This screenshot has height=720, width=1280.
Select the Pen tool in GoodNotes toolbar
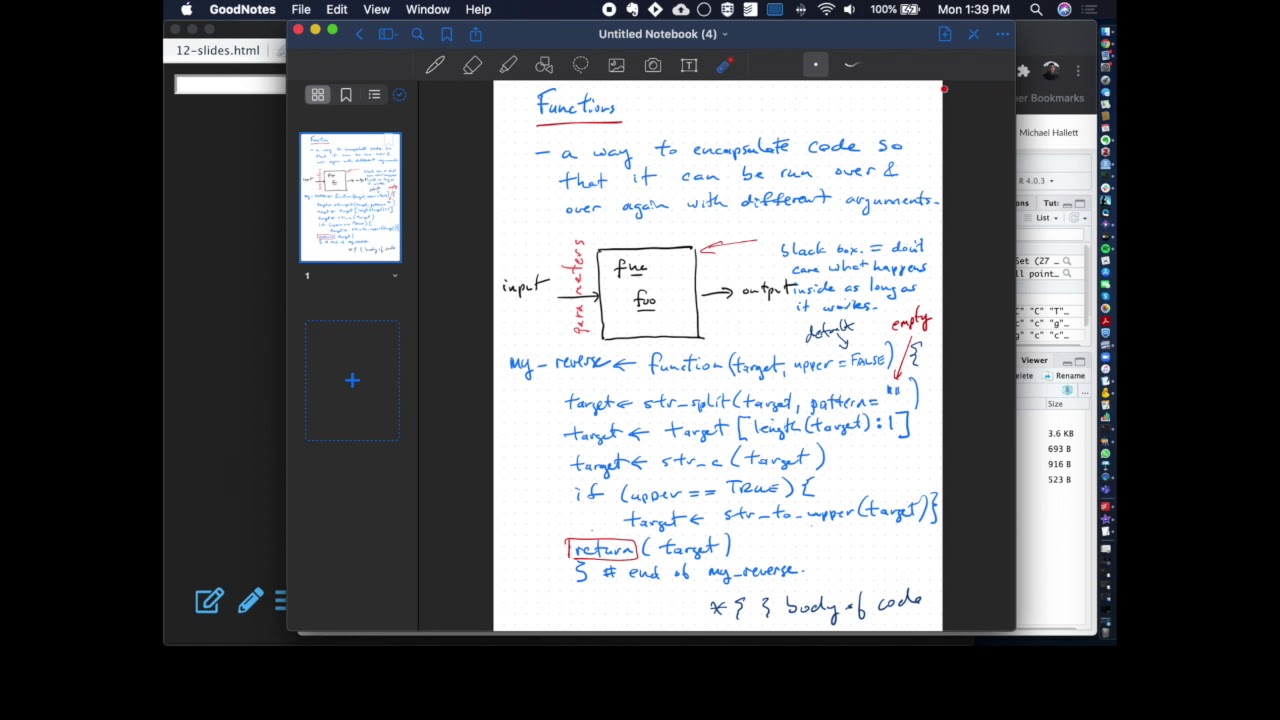[435, 65]
